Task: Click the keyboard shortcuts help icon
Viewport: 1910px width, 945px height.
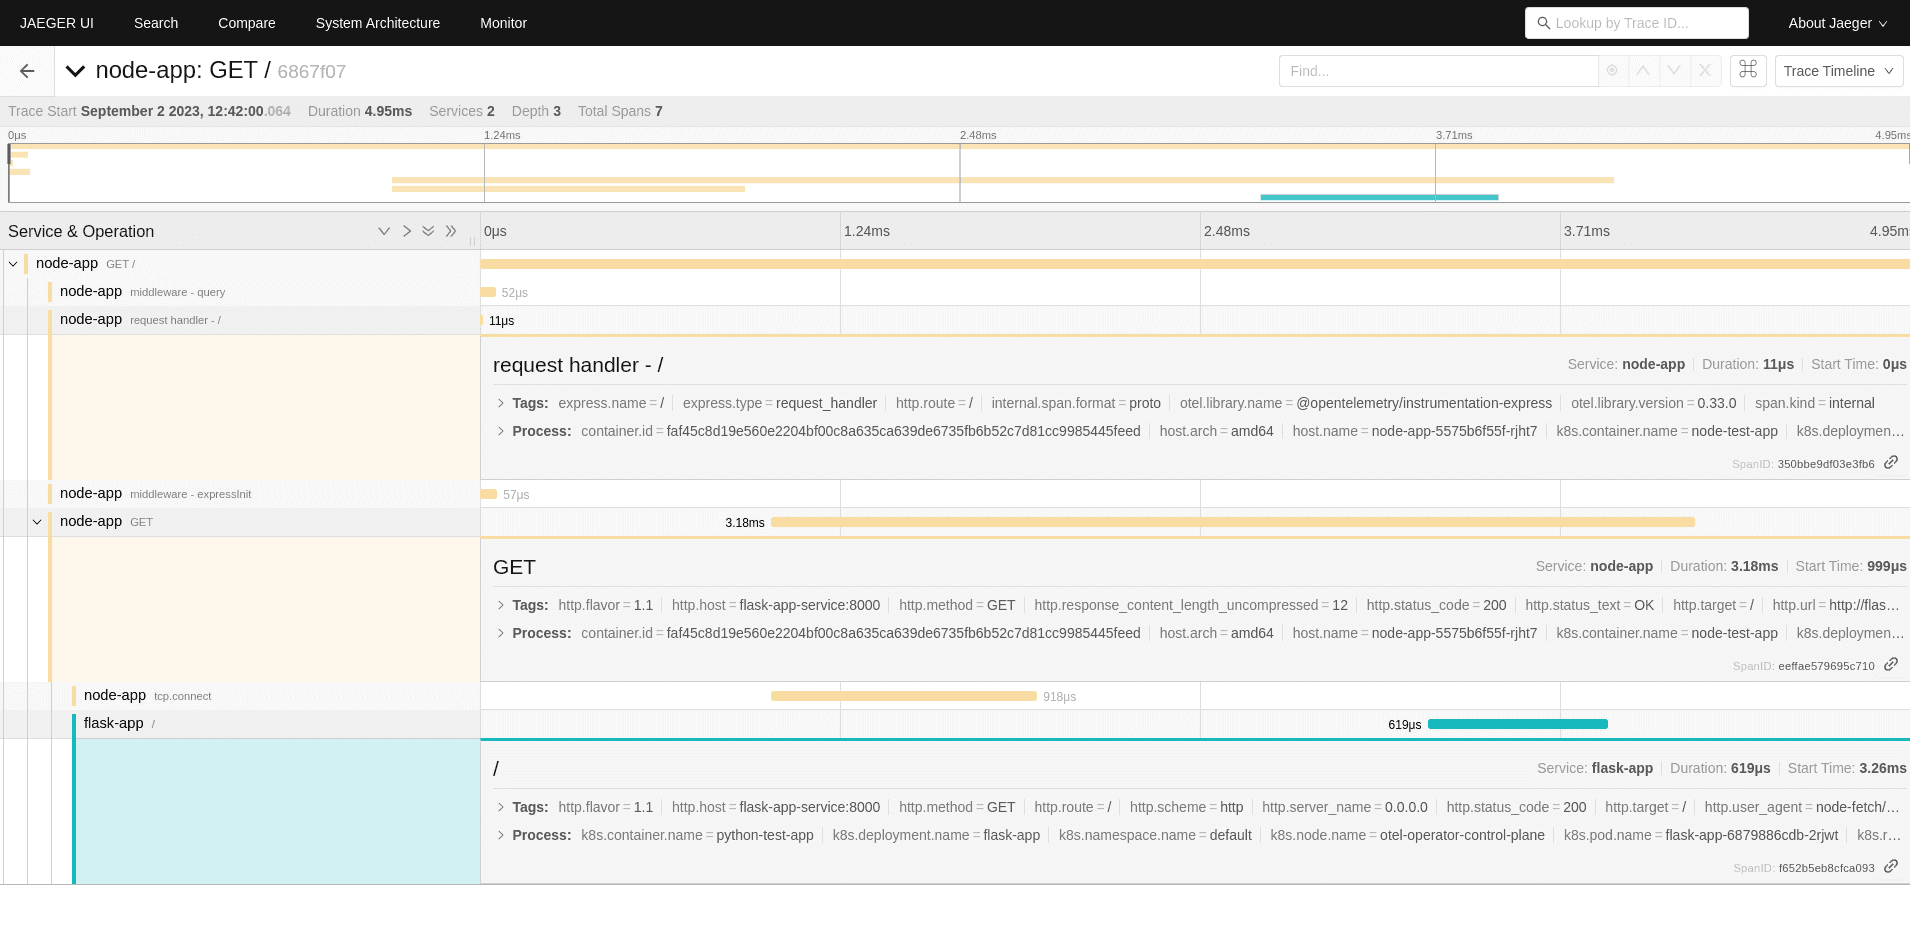Action: pos(1747,70)
